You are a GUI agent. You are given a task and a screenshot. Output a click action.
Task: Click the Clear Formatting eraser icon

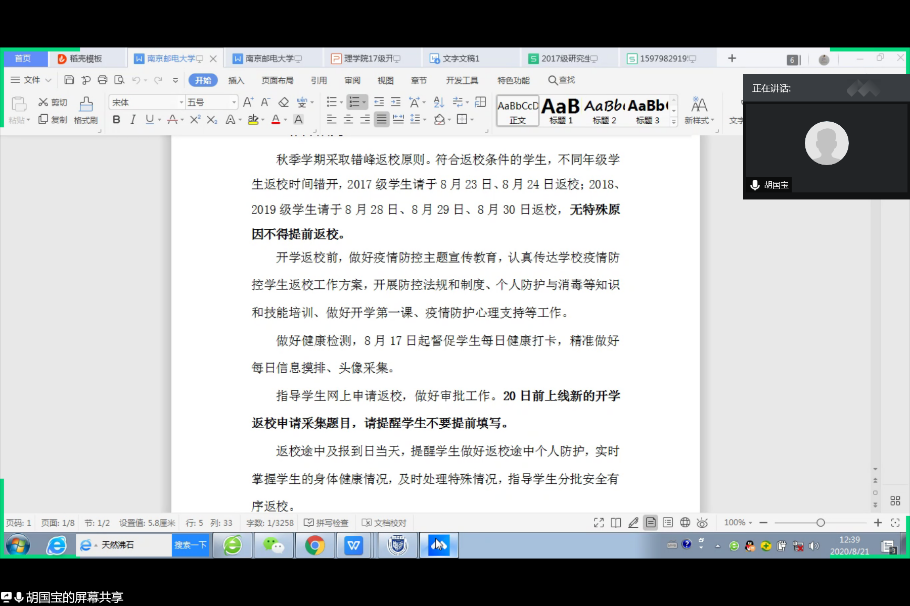[283, 102]
